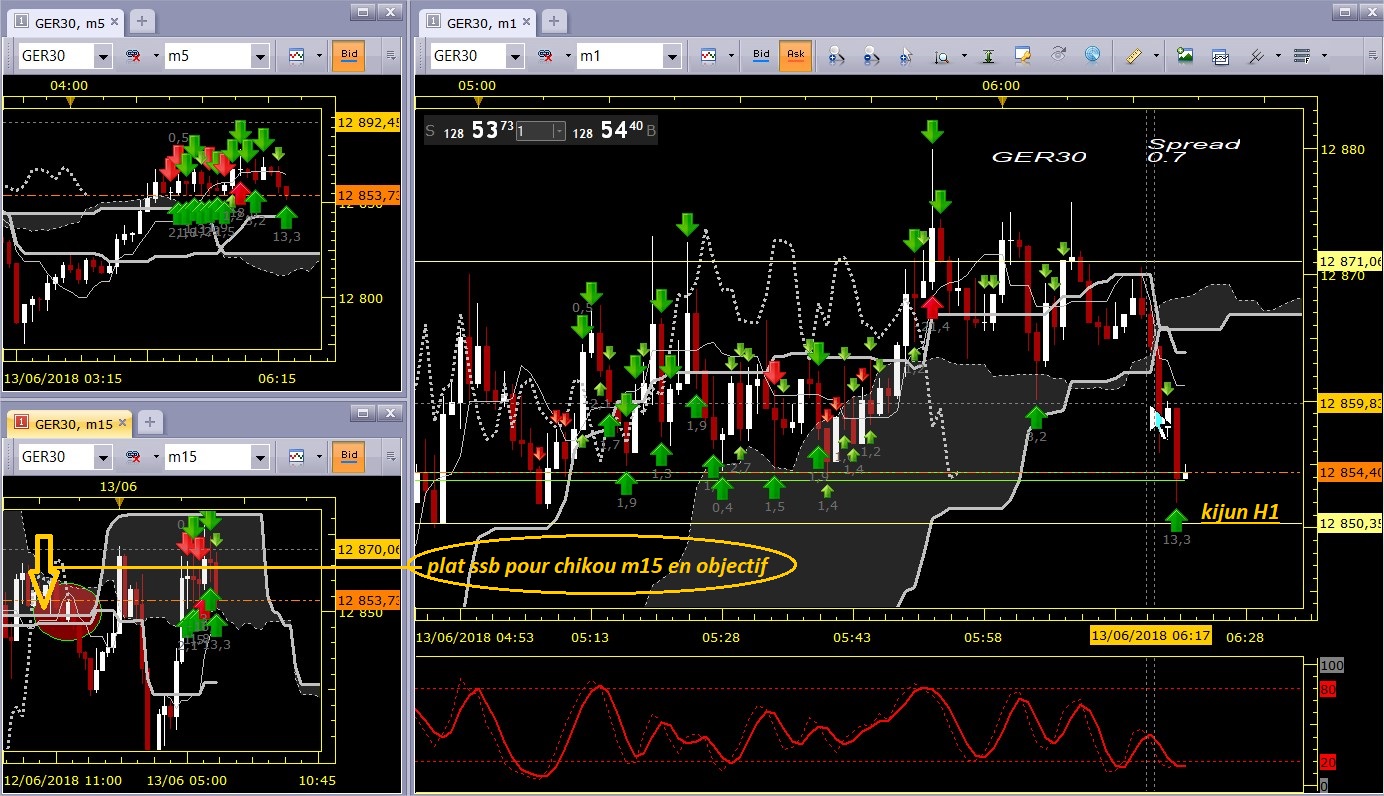
Task: Toggle the Bid price line in m1 toolbar
Action: pos(761,56)
